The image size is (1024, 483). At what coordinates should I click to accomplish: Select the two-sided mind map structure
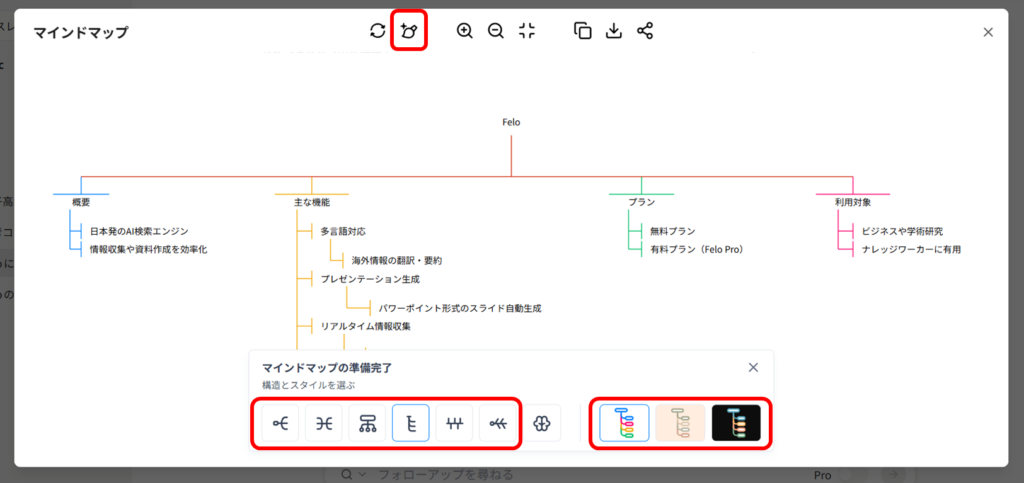coord(324,424)
